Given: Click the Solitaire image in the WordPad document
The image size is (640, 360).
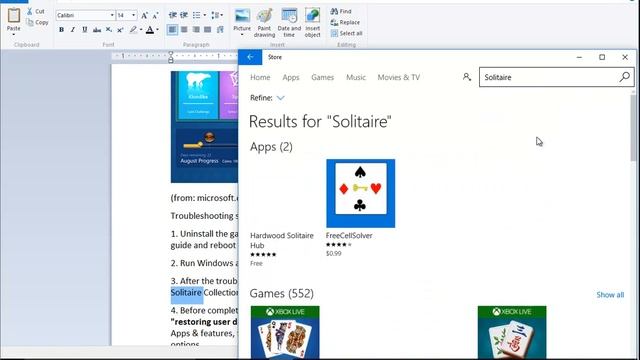Looking at the screenshot, I should 204,127.
